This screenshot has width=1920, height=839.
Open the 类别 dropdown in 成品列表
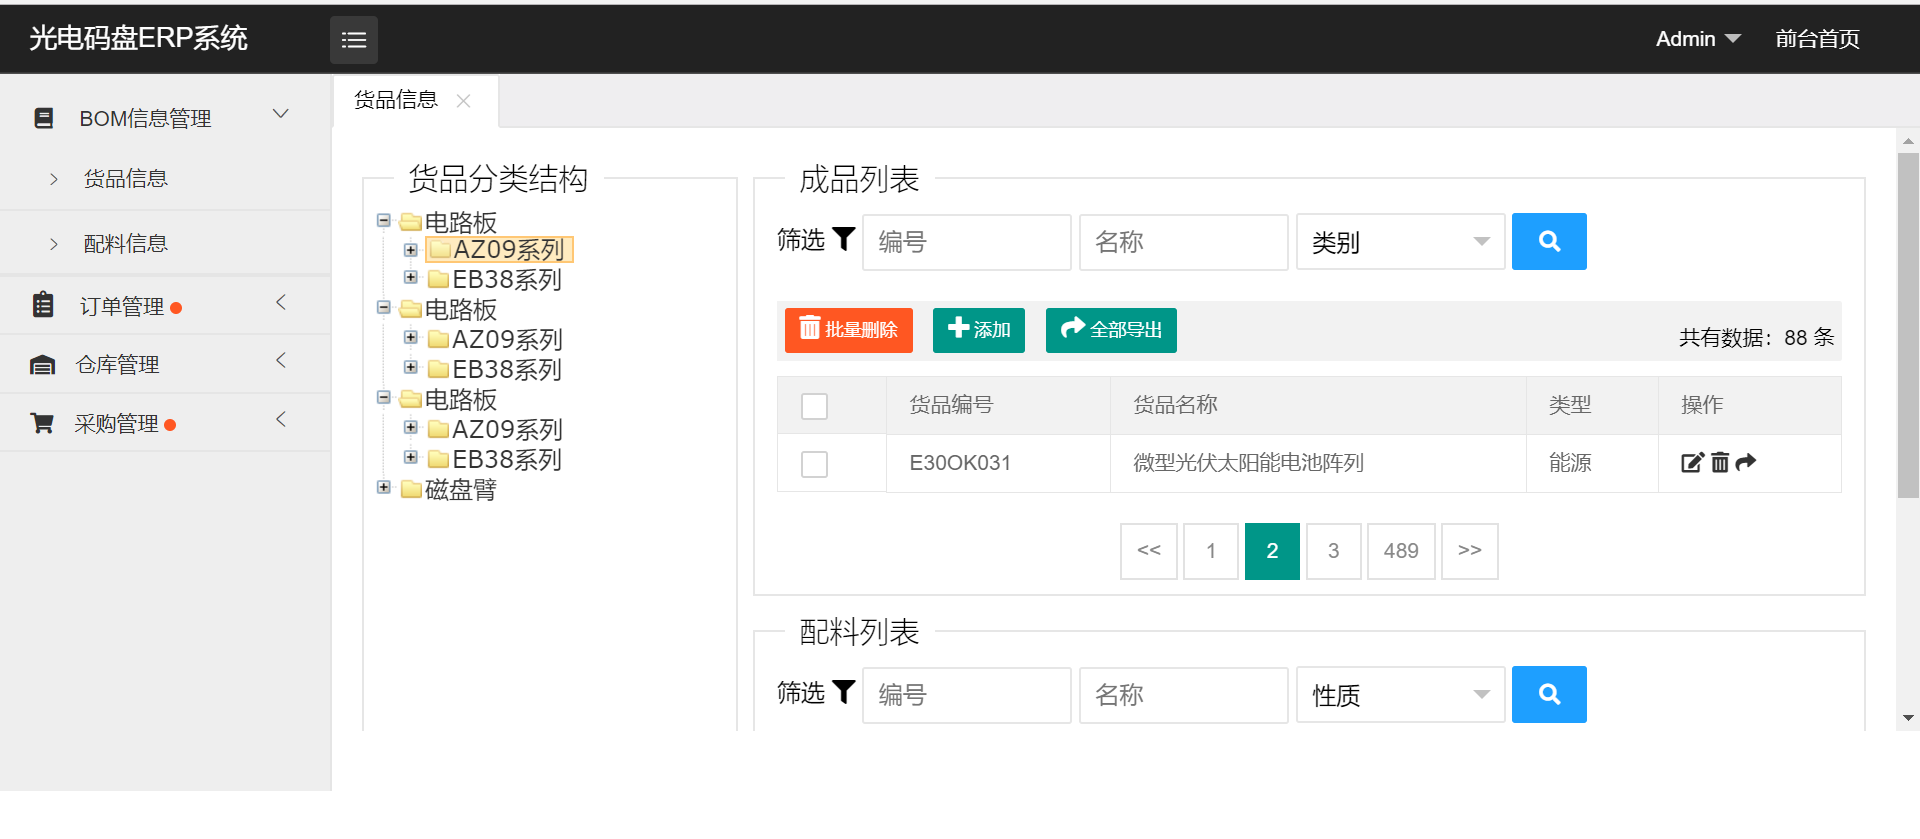pos(1400,242)
